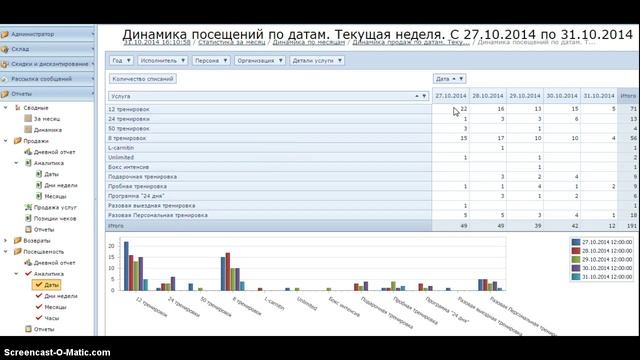Click the bottom Отчеты icon under Посещаемость
Screen dimensions: 640x360
pyautogui.click(x=28, y=329)
